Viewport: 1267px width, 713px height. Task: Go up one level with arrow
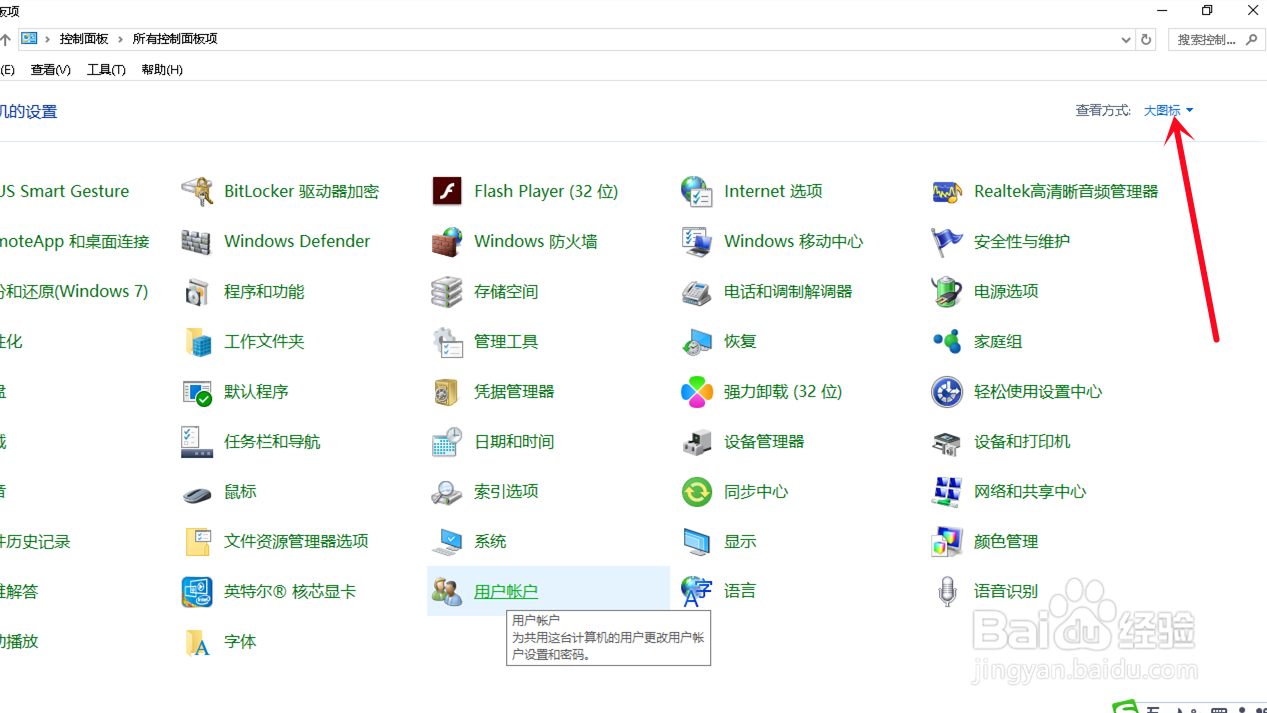5,39
